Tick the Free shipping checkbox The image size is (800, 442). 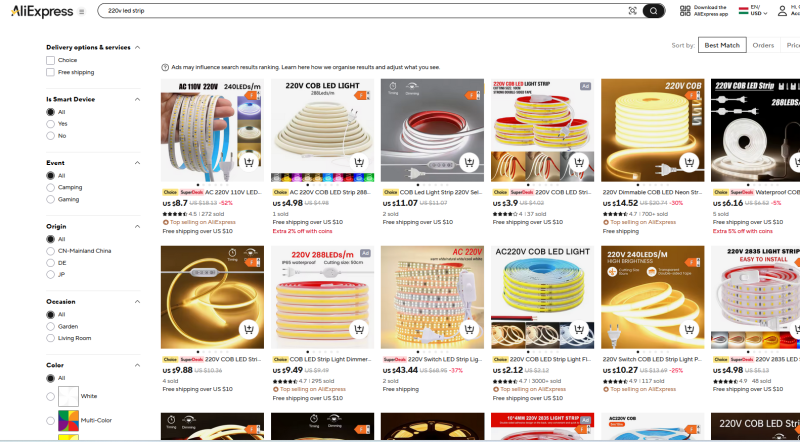(x=50, y=72)
